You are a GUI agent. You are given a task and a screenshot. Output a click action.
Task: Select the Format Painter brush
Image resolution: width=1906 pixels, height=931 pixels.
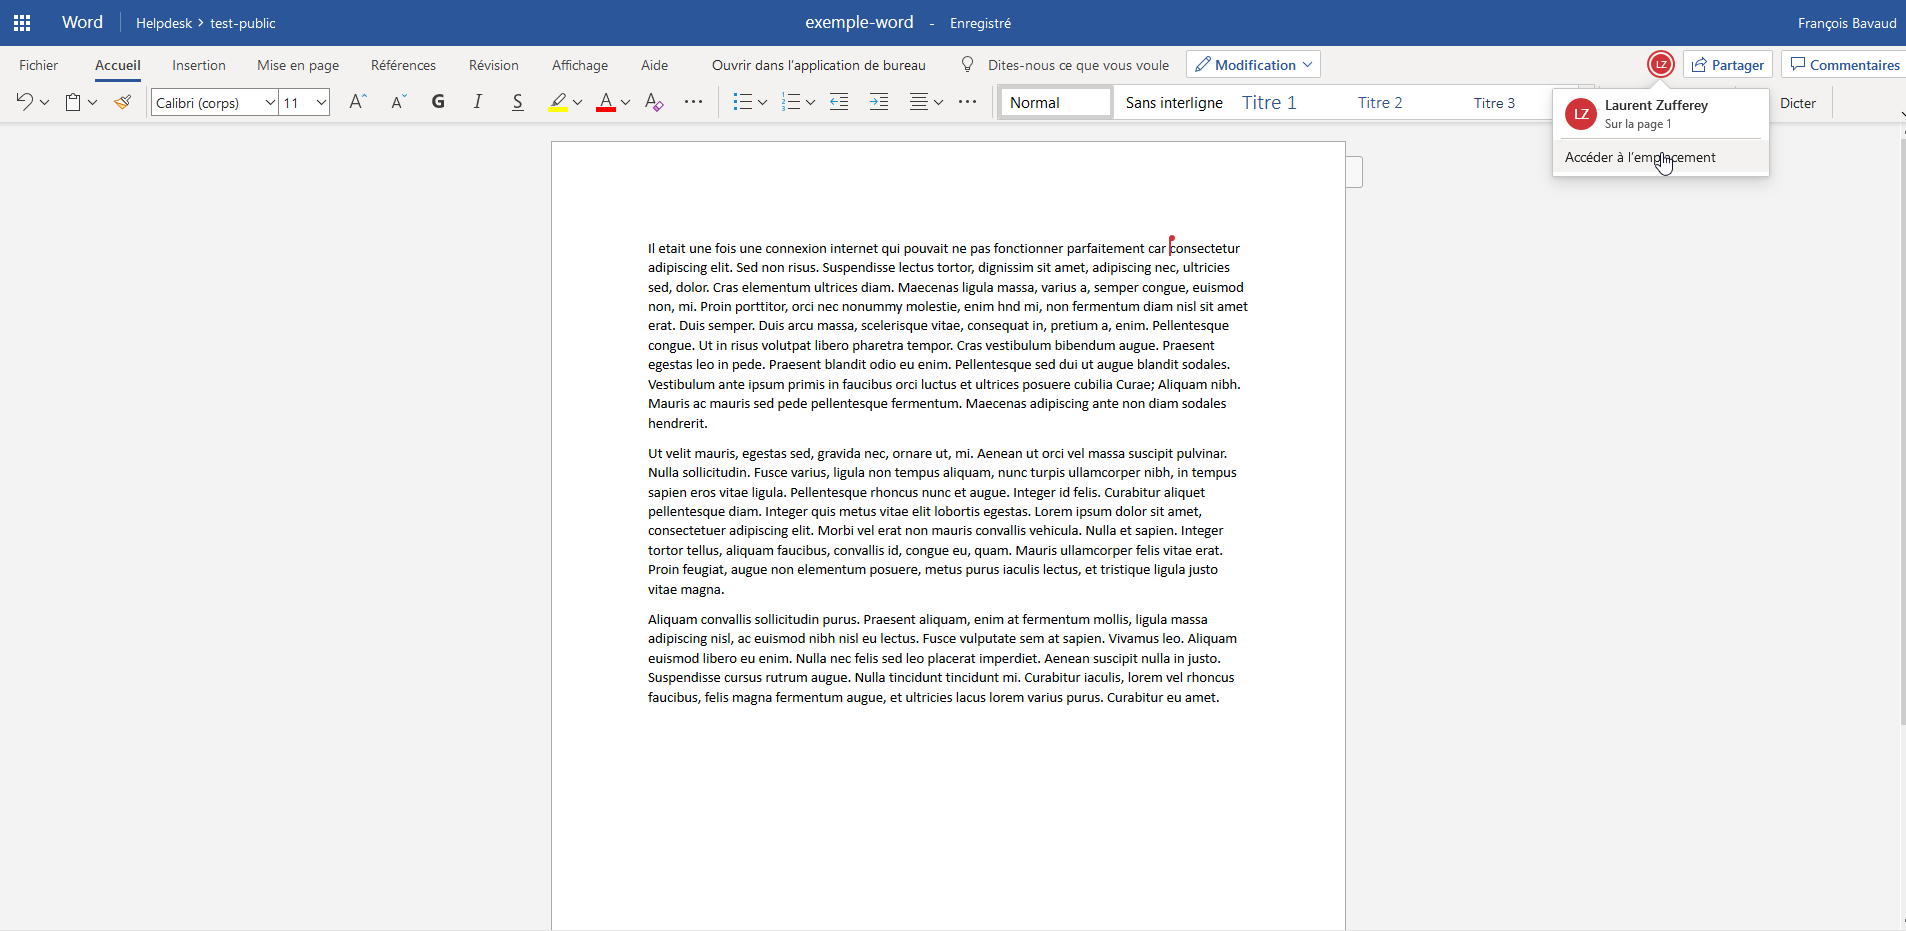pos(123,102)
